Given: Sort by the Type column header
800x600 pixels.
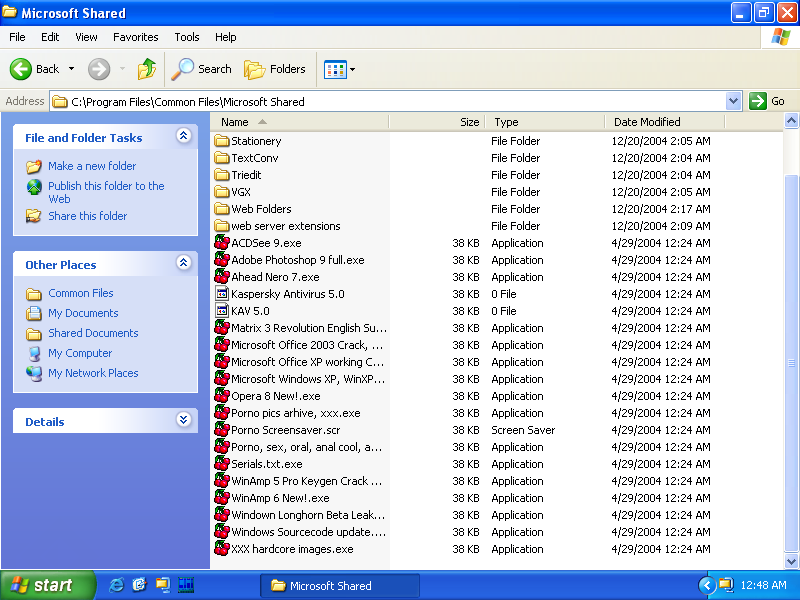Looking at the screenshot, I should pos(545,122).
